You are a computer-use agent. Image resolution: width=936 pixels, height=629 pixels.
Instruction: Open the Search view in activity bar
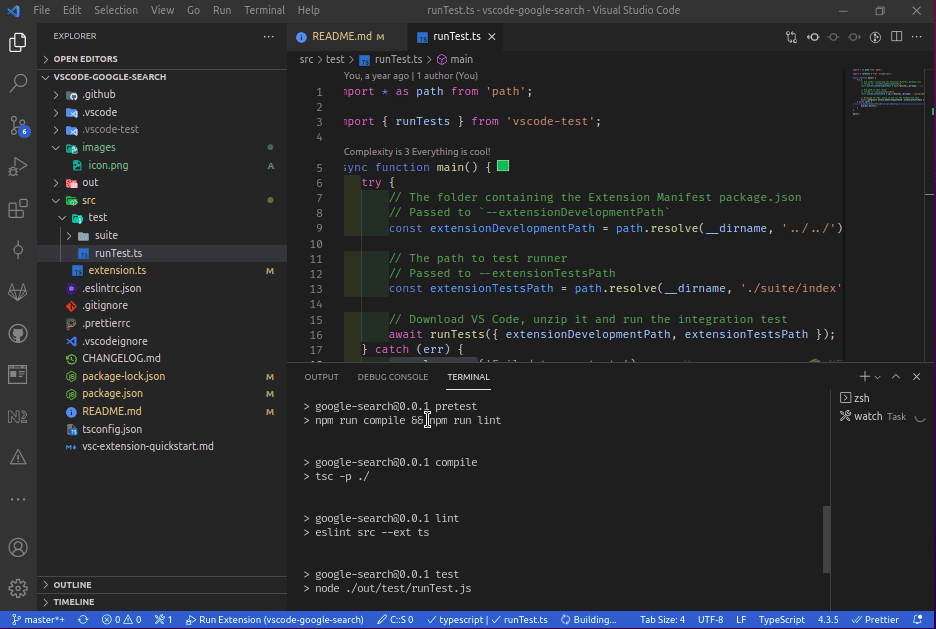point(18,84)
